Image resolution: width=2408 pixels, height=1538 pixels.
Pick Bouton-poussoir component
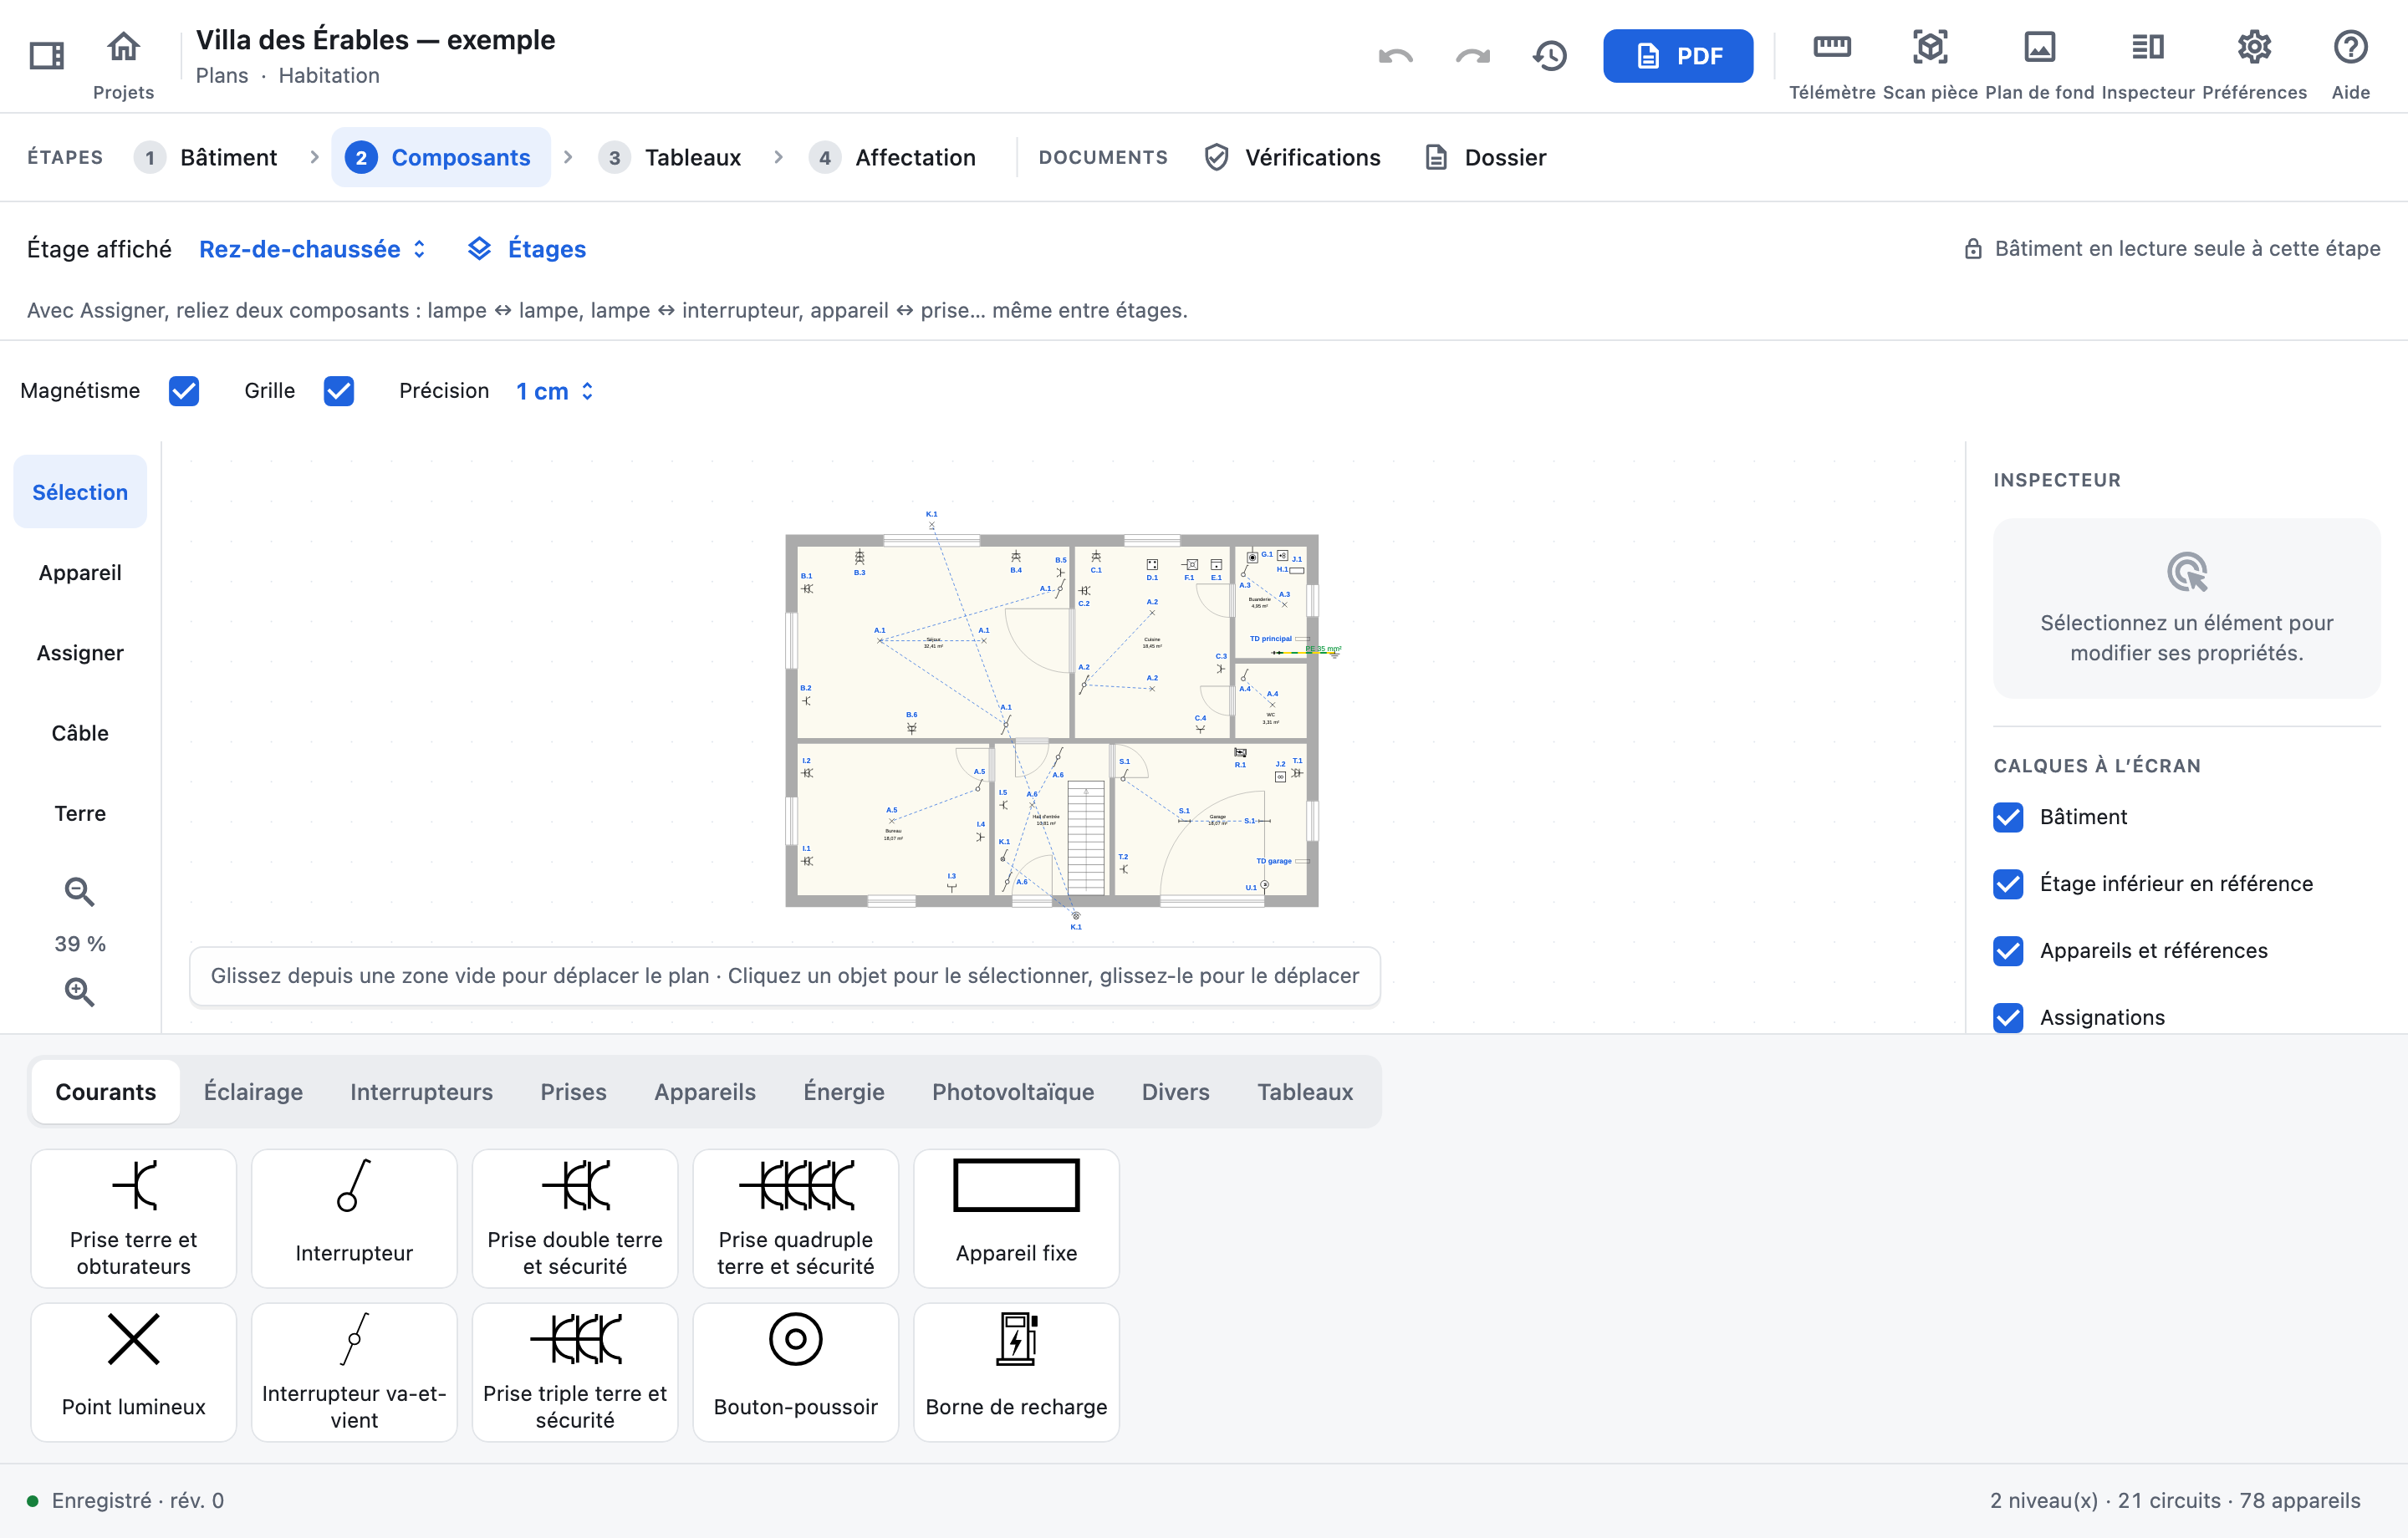click(796, 1372)
